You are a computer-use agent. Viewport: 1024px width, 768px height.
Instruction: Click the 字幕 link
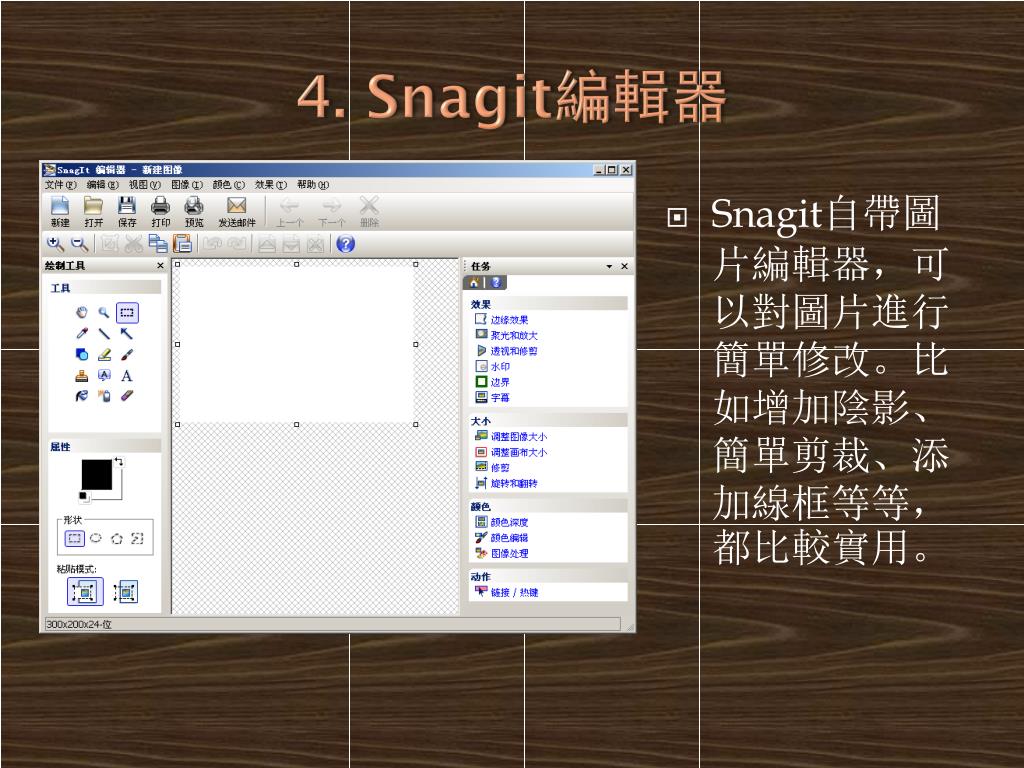[500, 398]
